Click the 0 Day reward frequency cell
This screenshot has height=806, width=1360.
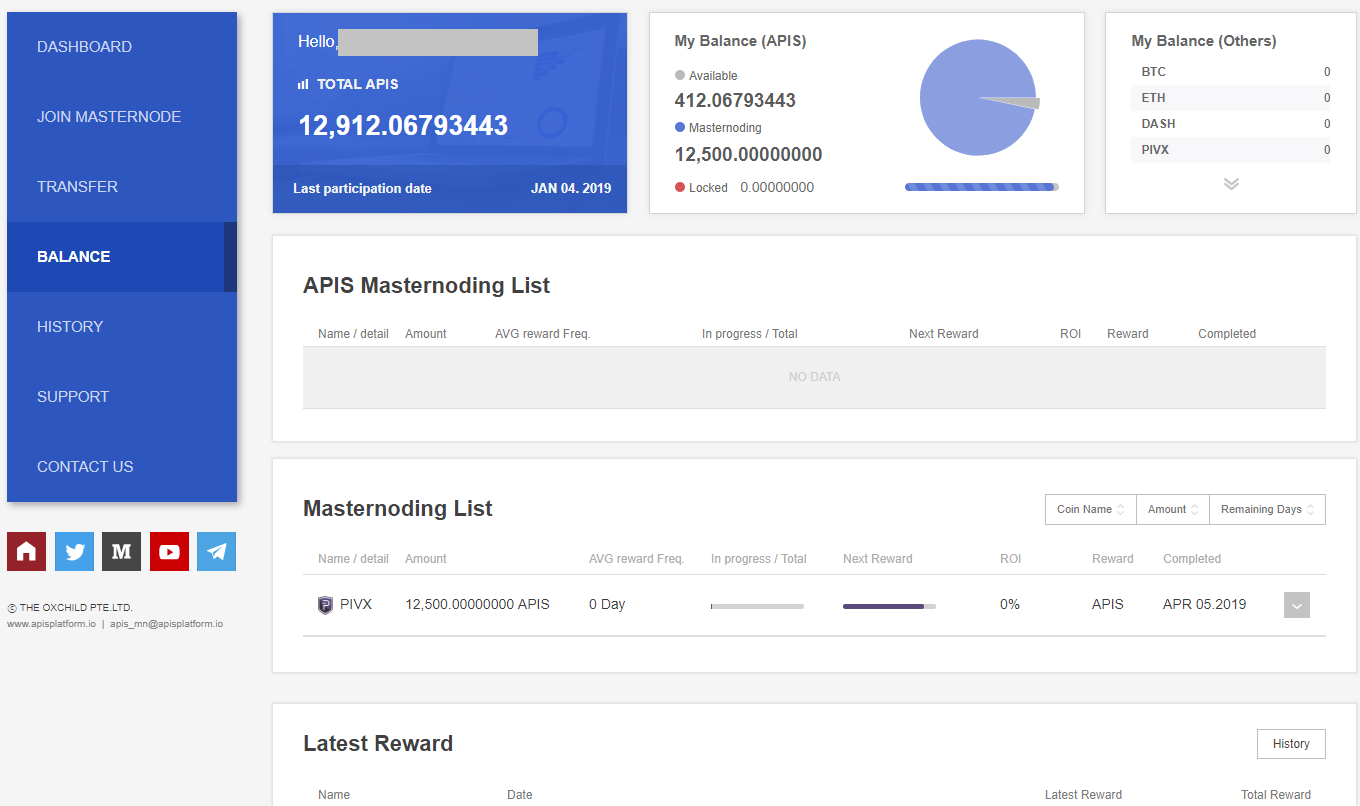coord(607,604)
